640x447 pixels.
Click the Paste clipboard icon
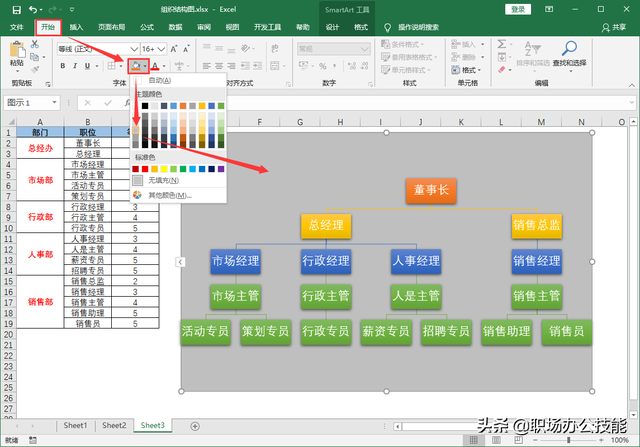tap(17, 50)
